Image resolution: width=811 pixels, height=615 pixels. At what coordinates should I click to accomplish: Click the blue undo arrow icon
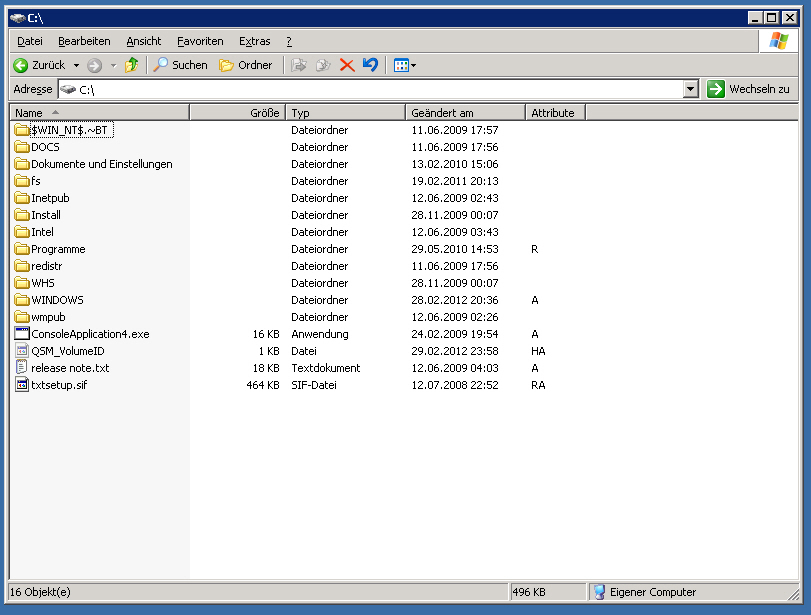(x=370, y=65)
